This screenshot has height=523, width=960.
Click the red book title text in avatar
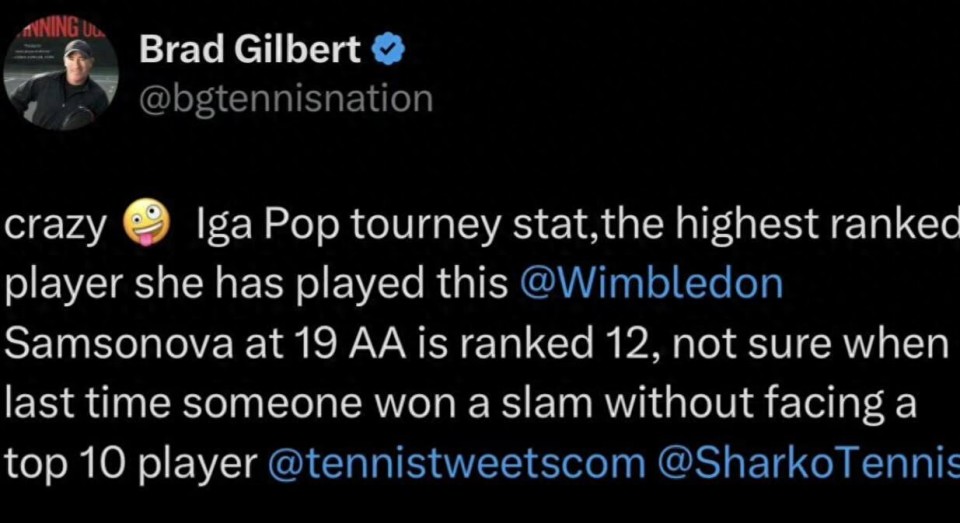(60, 28)
